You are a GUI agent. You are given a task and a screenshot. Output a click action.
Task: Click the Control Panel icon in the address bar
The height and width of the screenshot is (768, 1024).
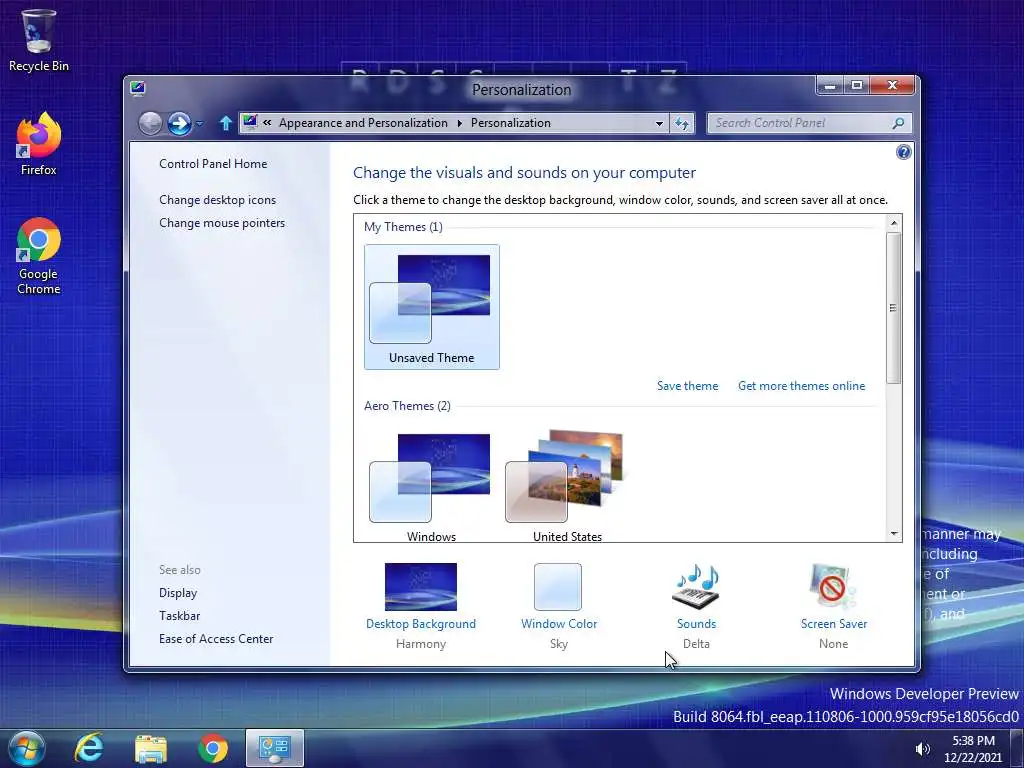click(249, 122)
